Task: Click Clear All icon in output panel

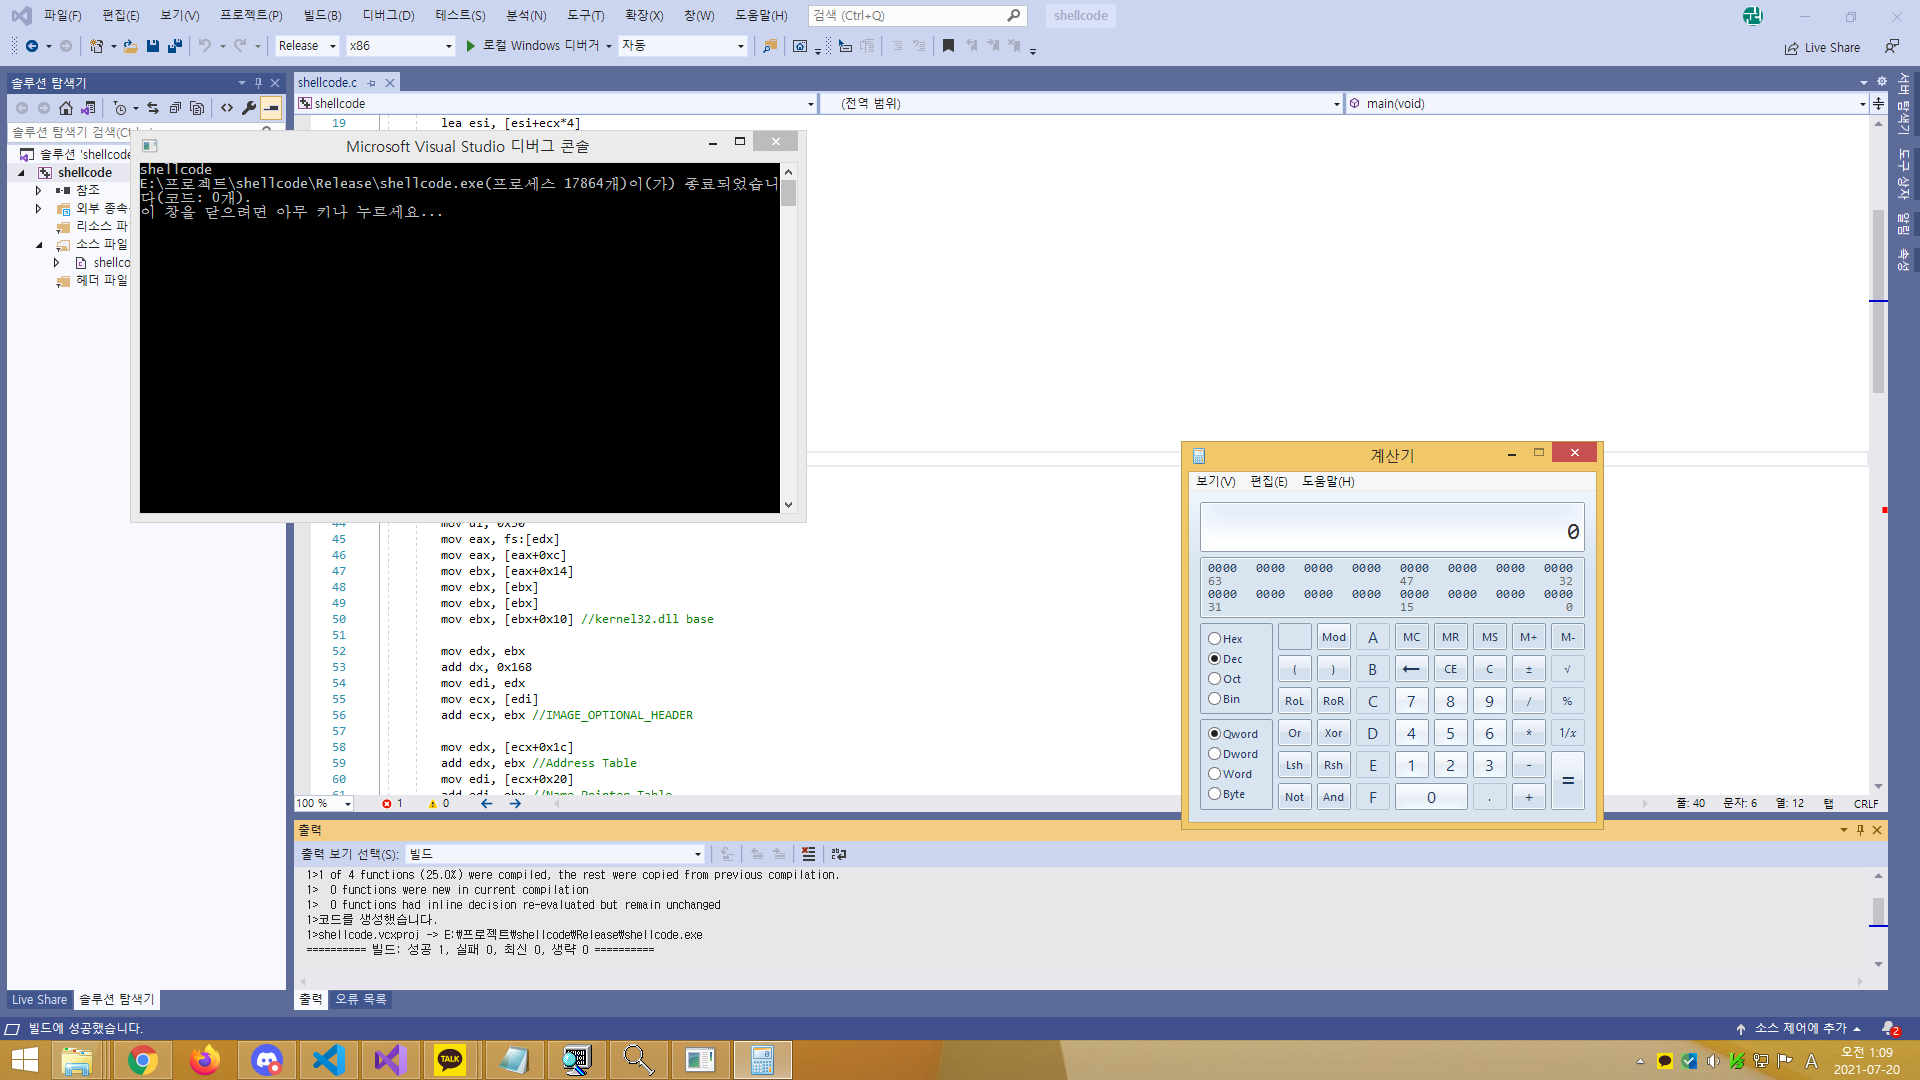Action: 808,854
